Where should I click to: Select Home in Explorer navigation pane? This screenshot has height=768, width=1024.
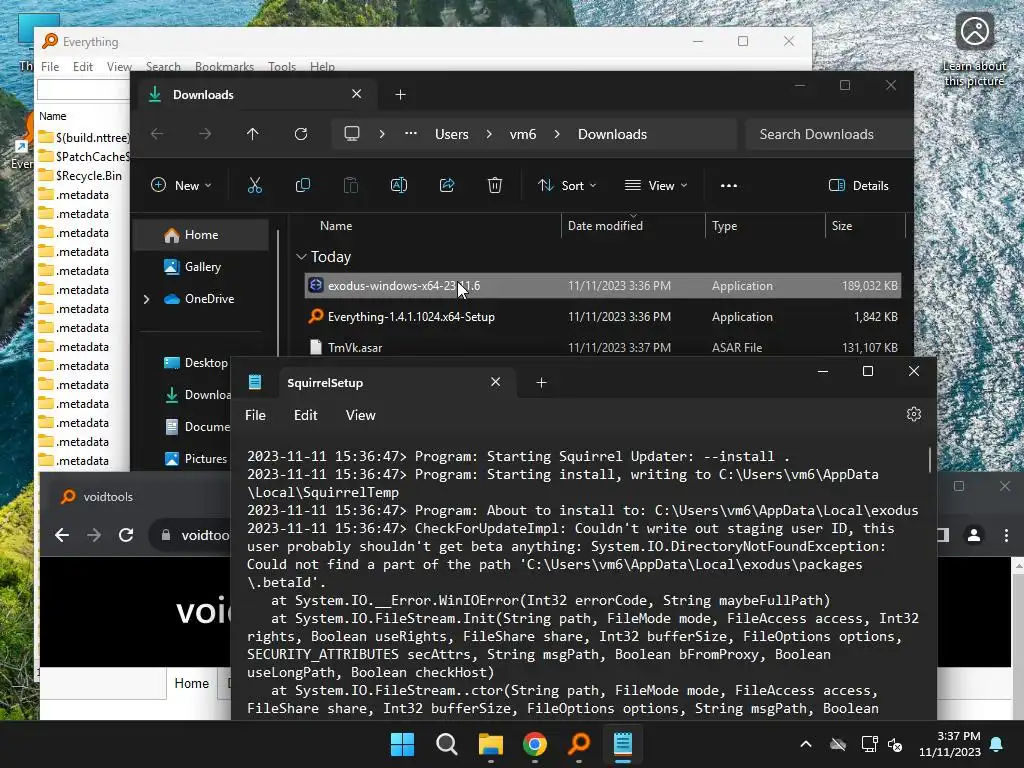201,235
